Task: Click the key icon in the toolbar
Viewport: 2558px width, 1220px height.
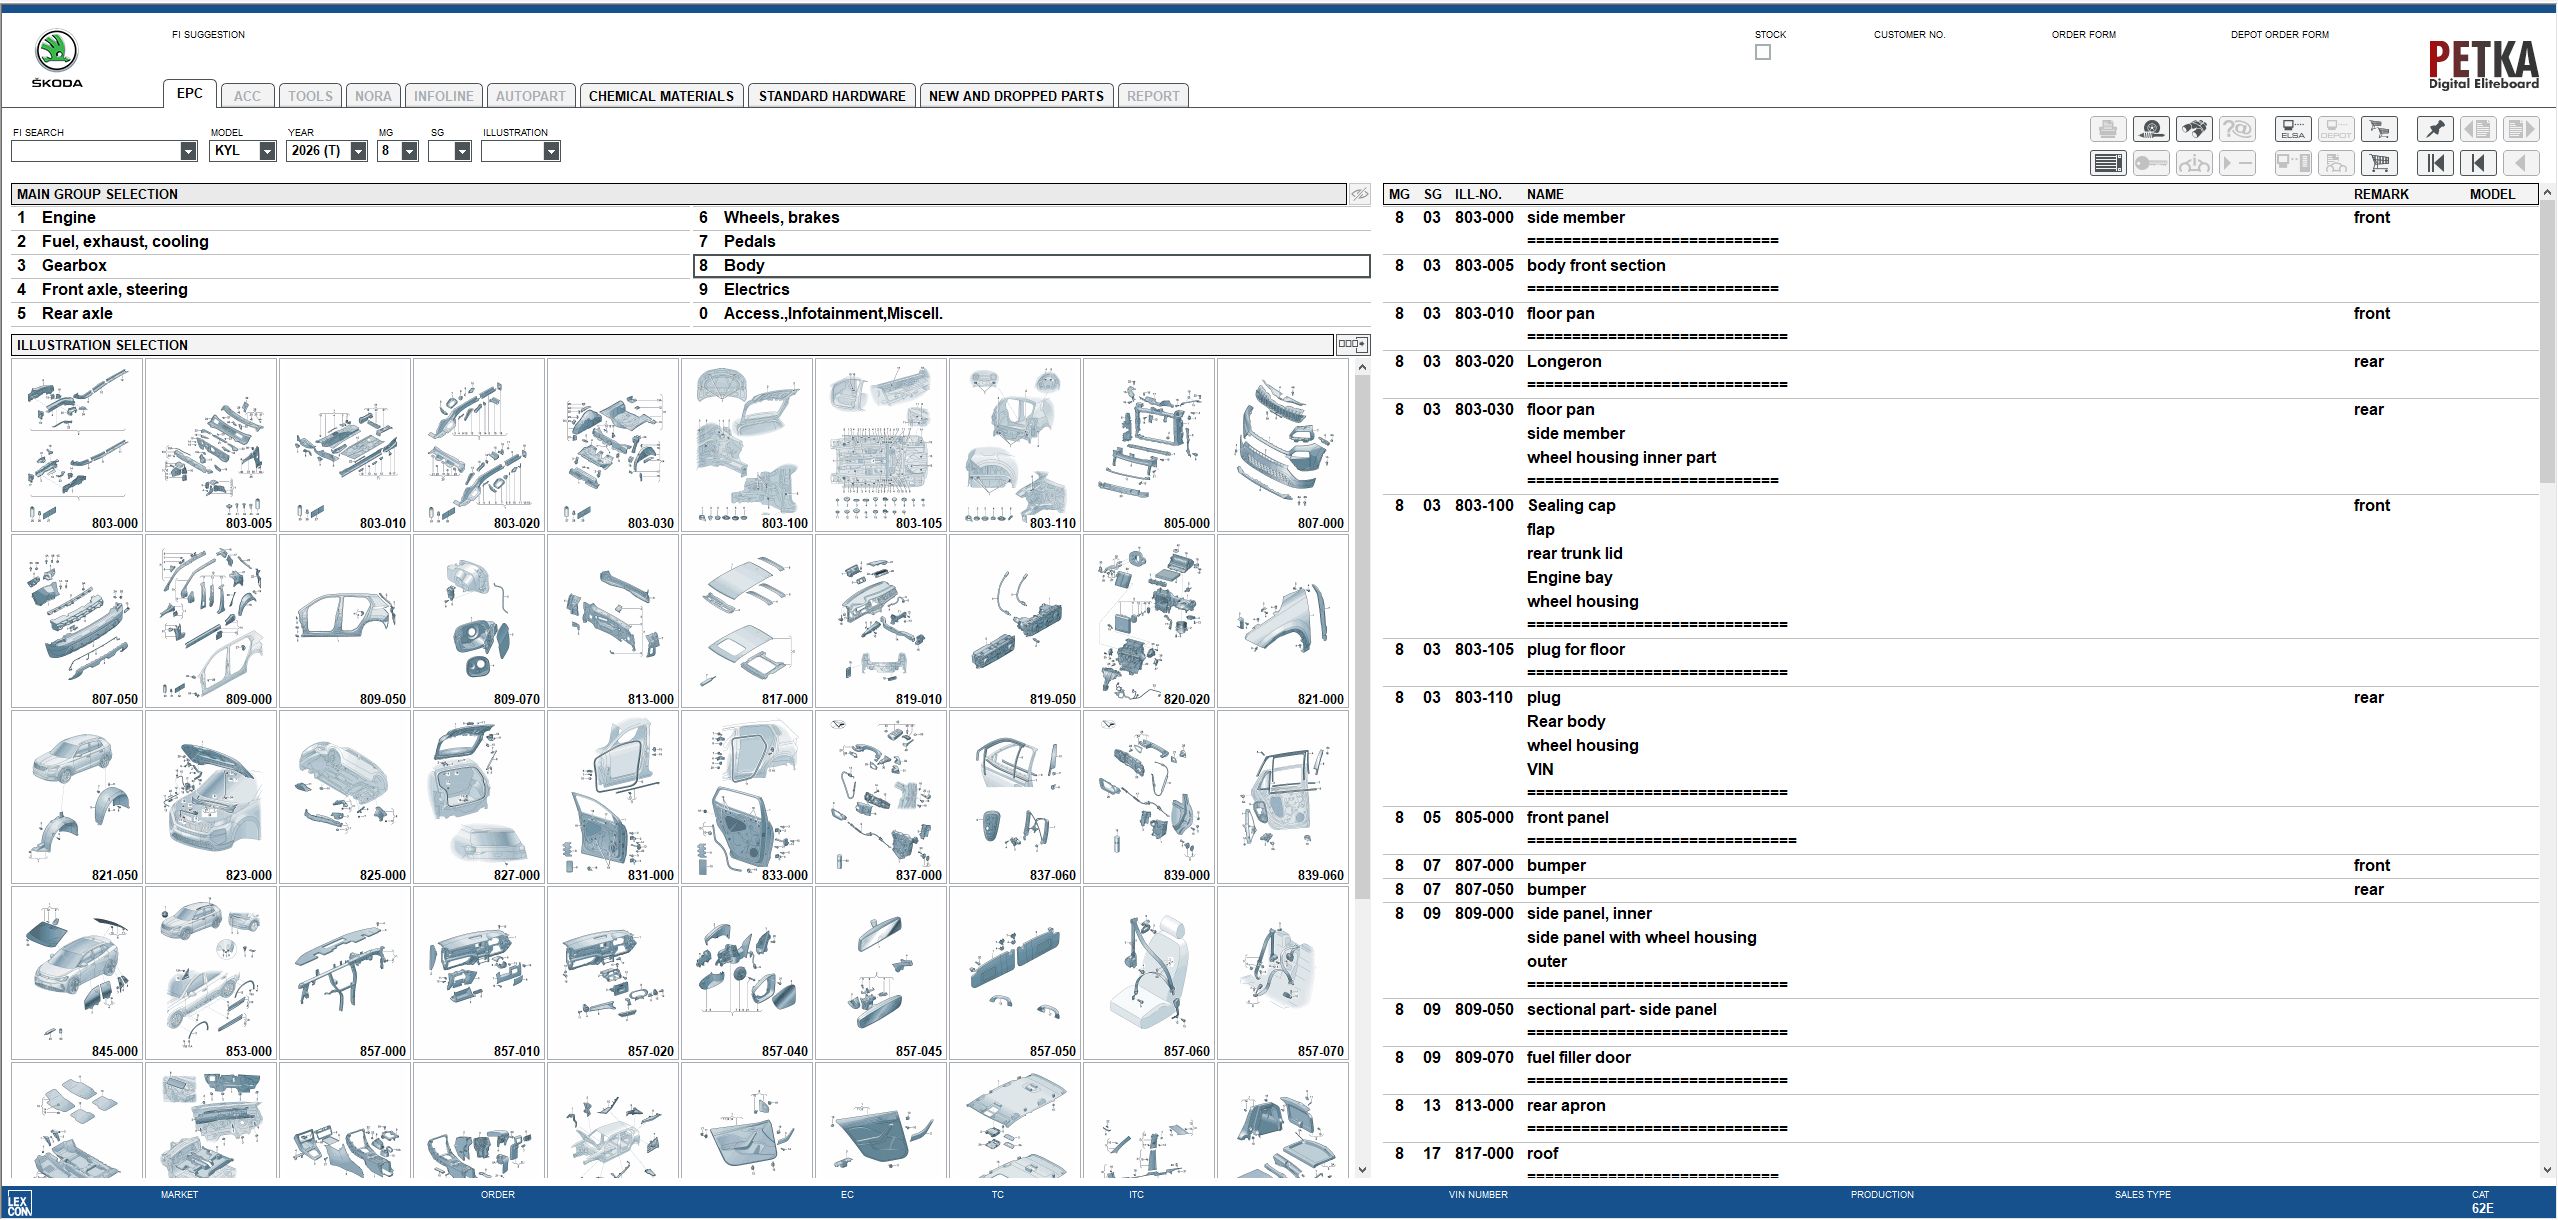Action: 2150,163
